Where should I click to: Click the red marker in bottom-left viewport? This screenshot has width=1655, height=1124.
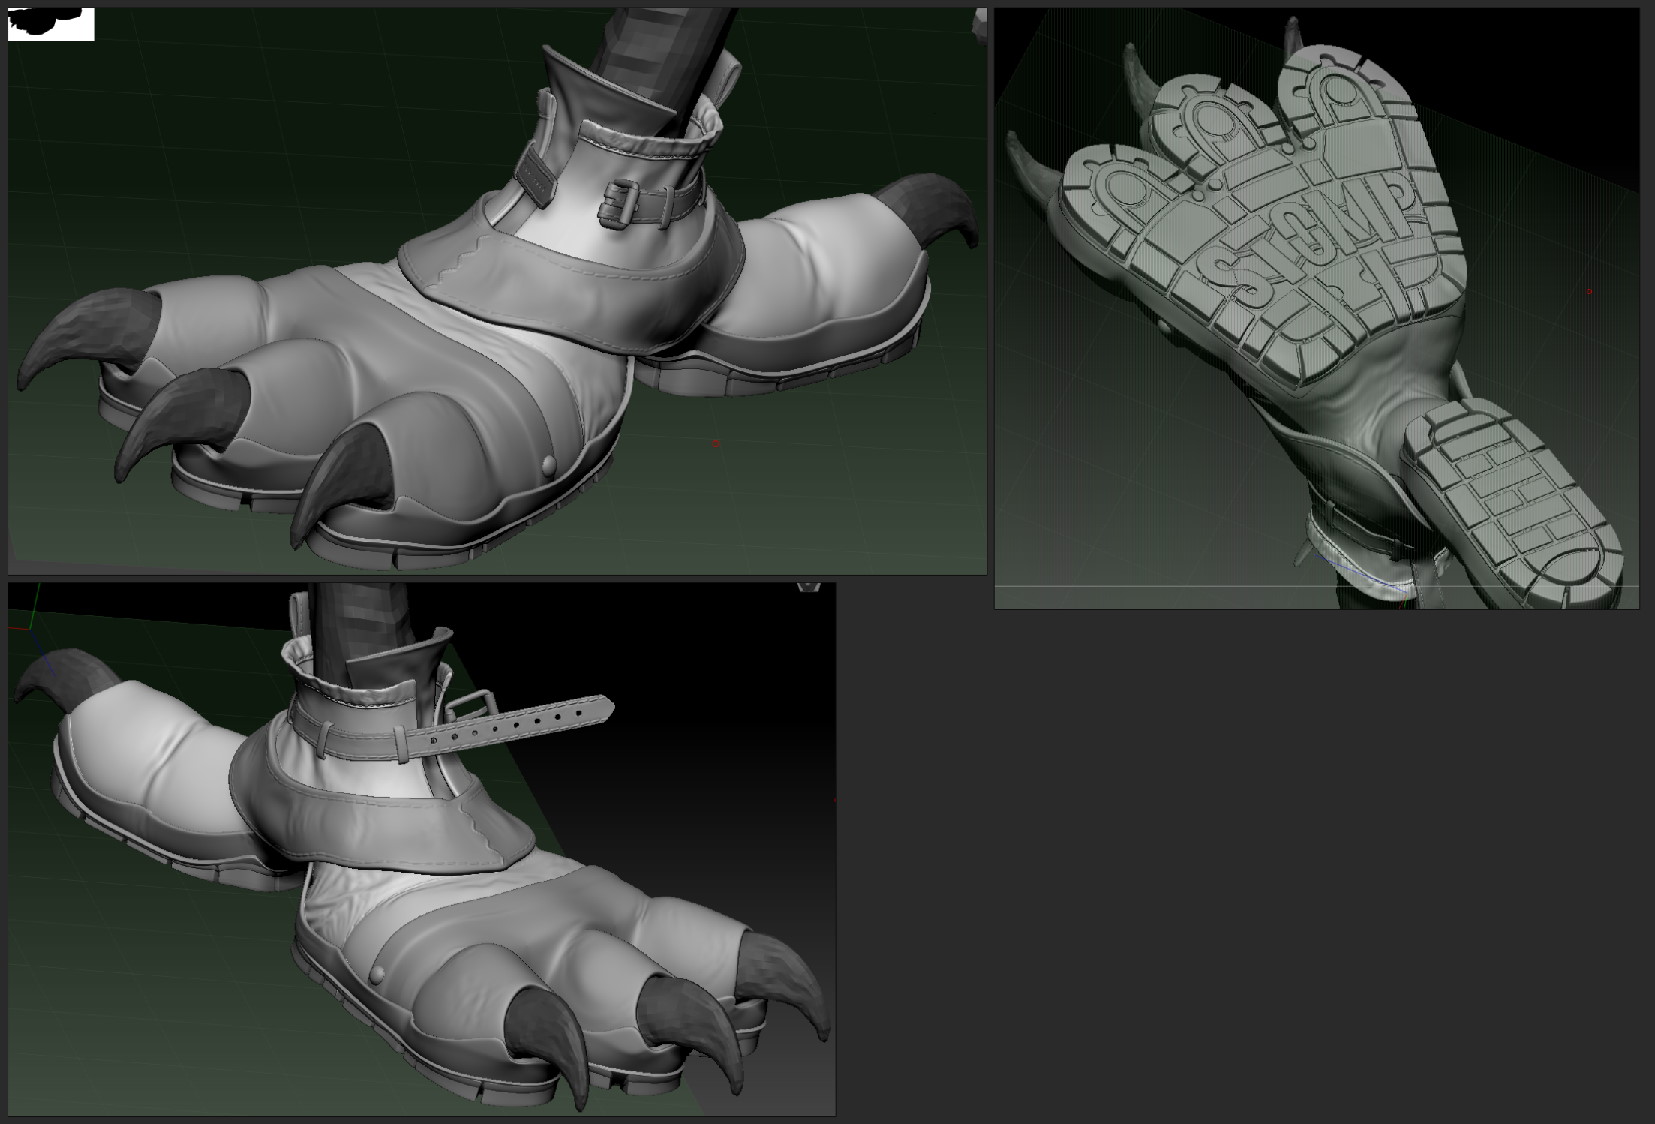[x=836, y=798]
